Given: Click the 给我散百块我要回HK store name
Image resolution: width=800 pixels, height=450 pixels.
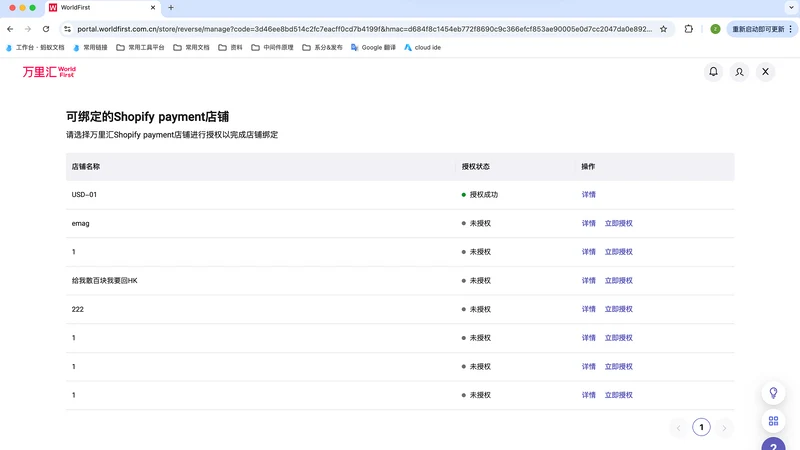Looking at the screenshot, I should (105, 281).
